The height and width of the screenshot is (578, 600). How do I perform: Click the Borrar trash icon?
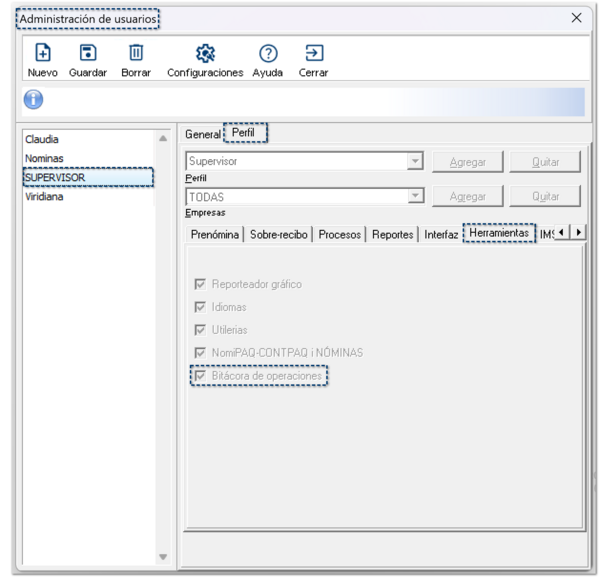pyautogui.click(x=136, y=52)
